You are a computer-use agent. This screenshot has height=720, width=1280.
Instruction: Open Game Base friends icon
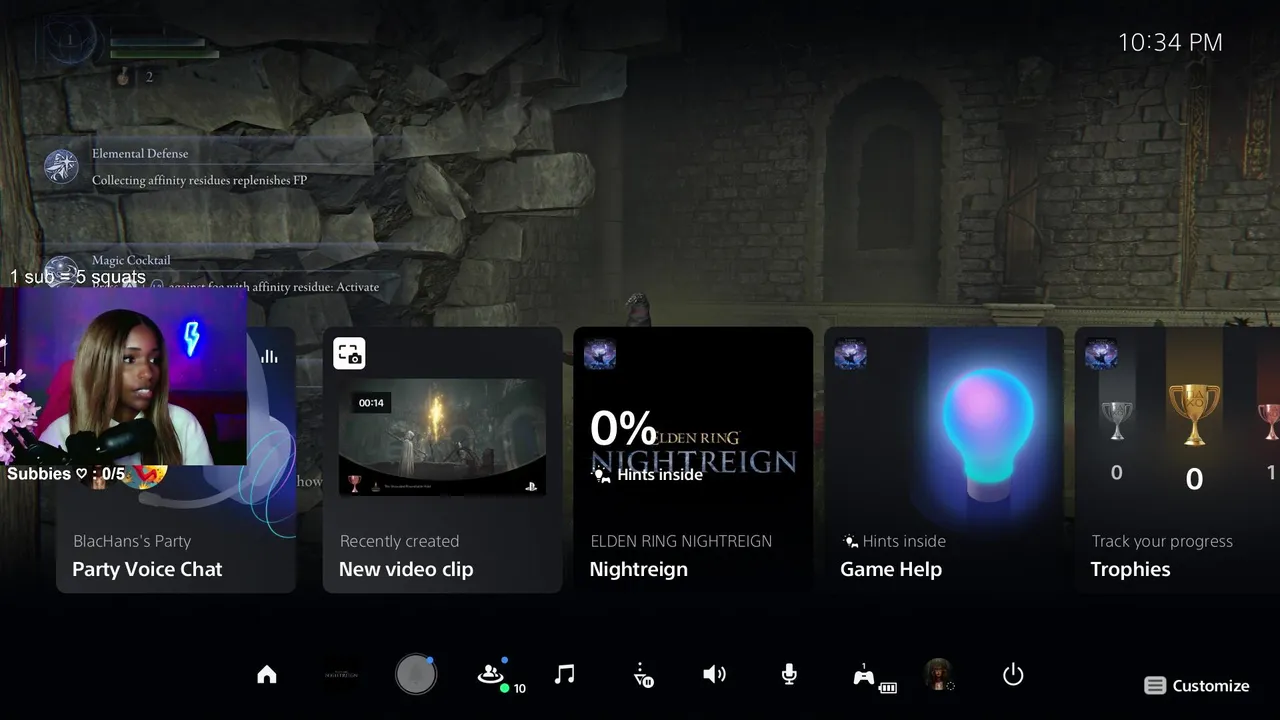[491, 675]
